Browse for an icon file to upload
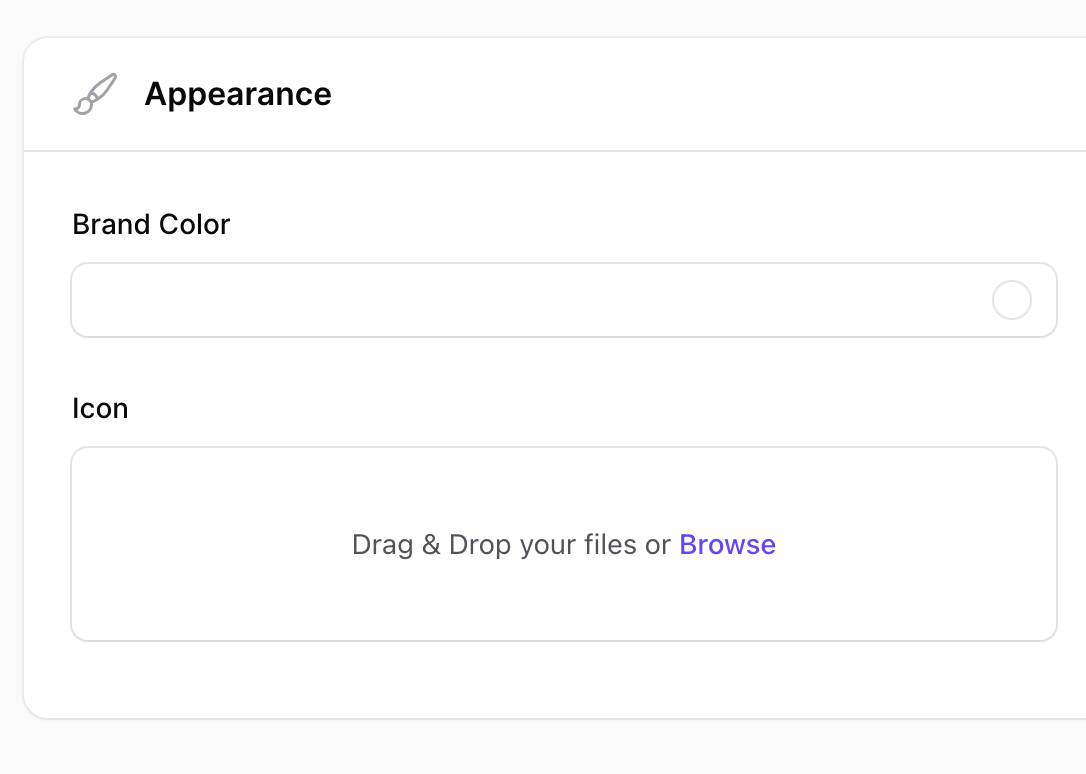 tap(727, 544)
